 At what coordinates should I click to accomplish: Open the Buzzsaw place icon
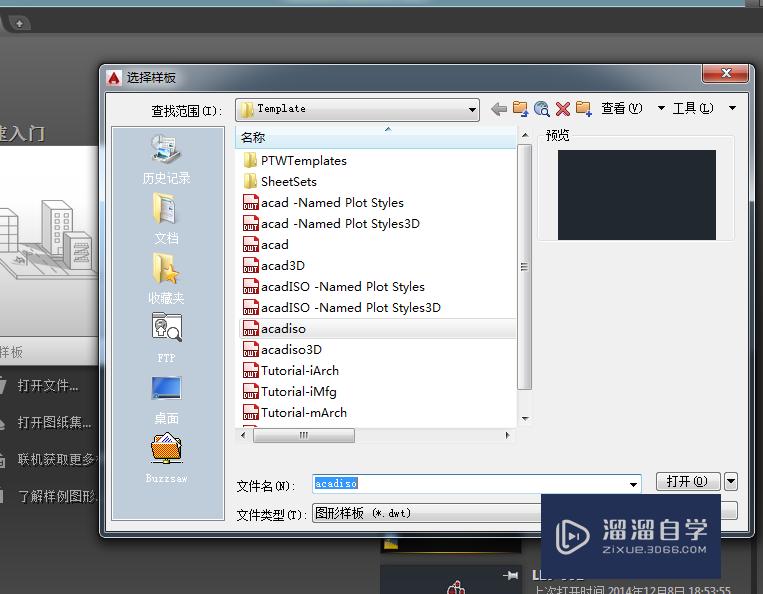pyautogui.click(x=166, y=458)
